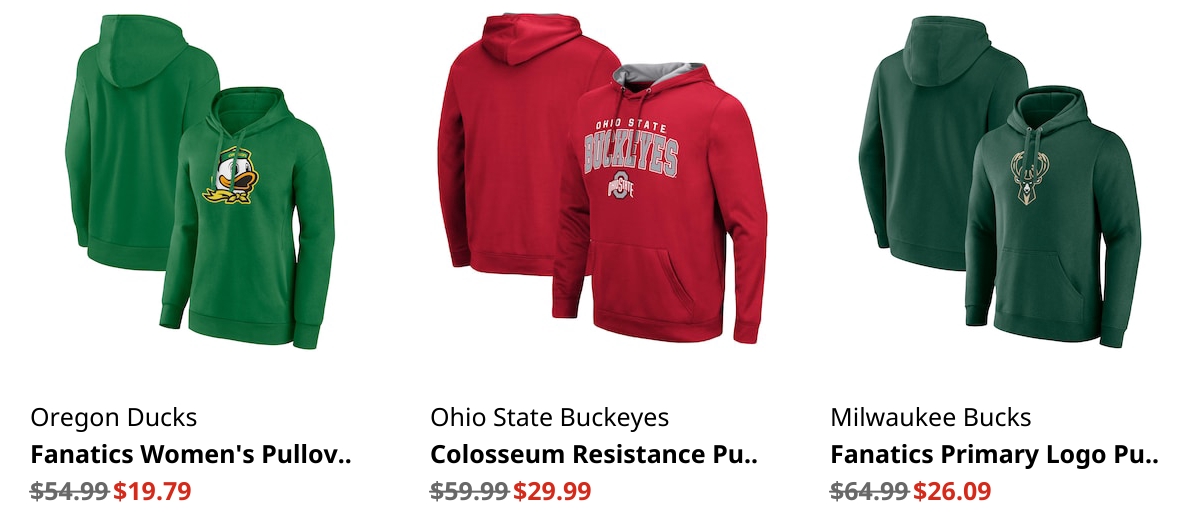Open the Oregon Ducks team link
This screenshot has height=530, width=1200.
click(114, 417)
